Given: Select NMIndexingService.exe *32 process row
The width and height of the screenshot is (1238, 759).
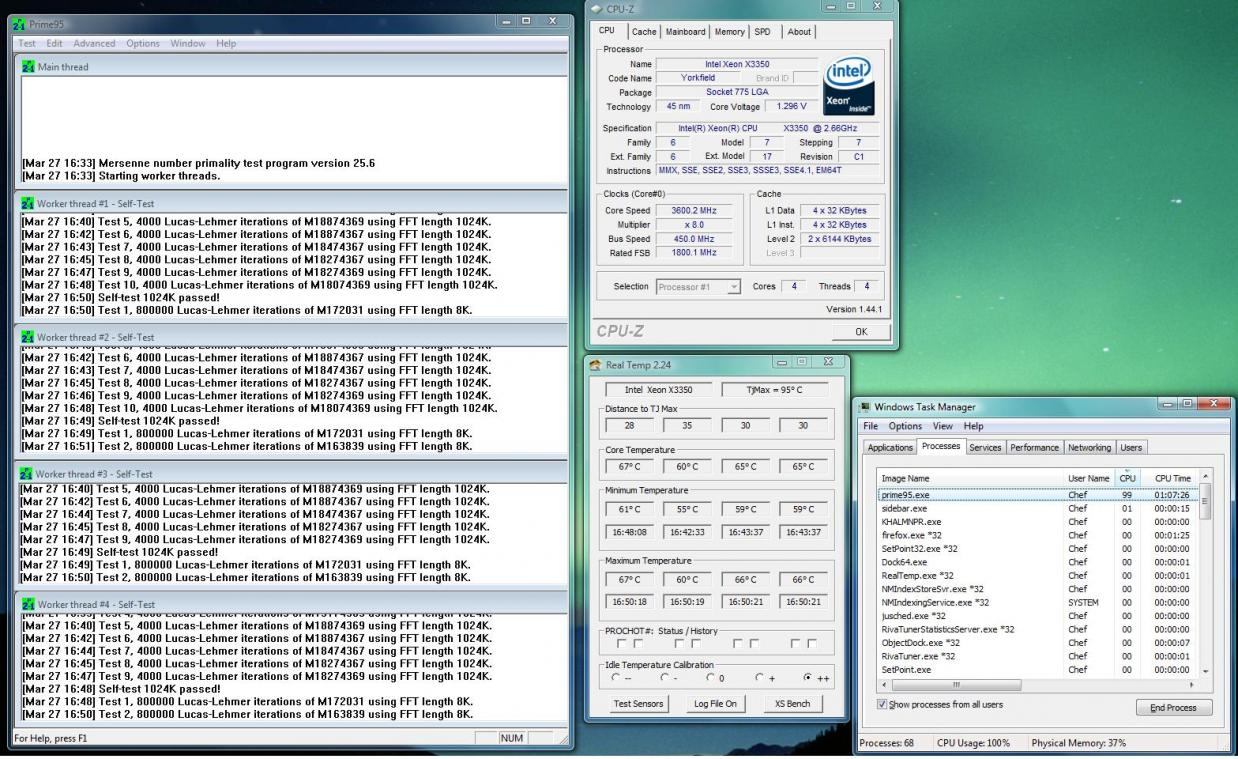Looking at the screenshot, I should 1037,602.
